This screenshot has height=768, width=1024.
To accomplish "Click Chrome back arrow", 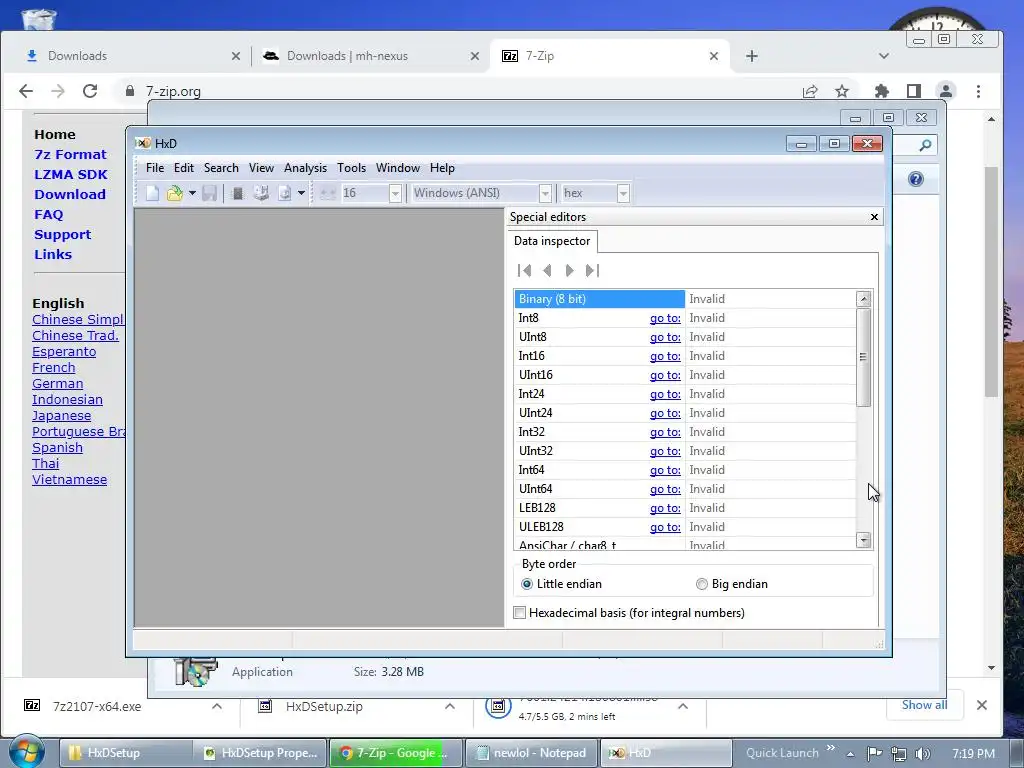I will (x=26, y=91).
